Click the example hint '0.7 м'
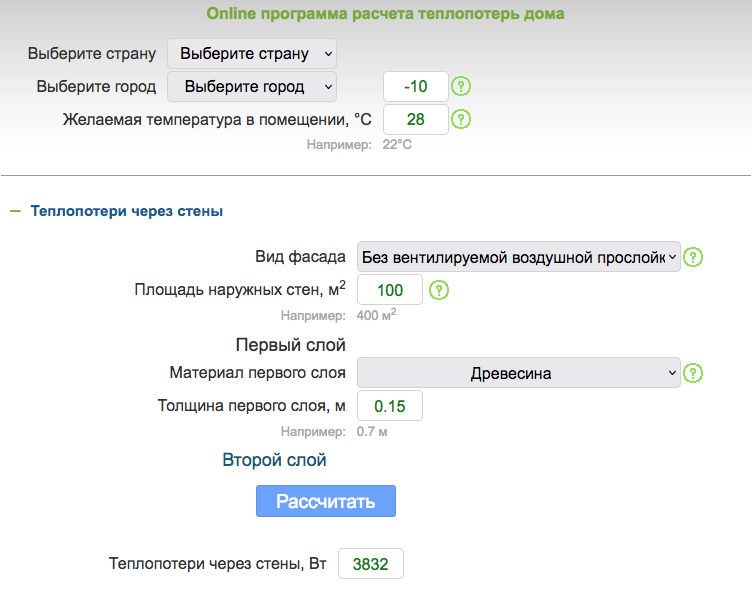The image size is (752, 593). click(372, 431)
